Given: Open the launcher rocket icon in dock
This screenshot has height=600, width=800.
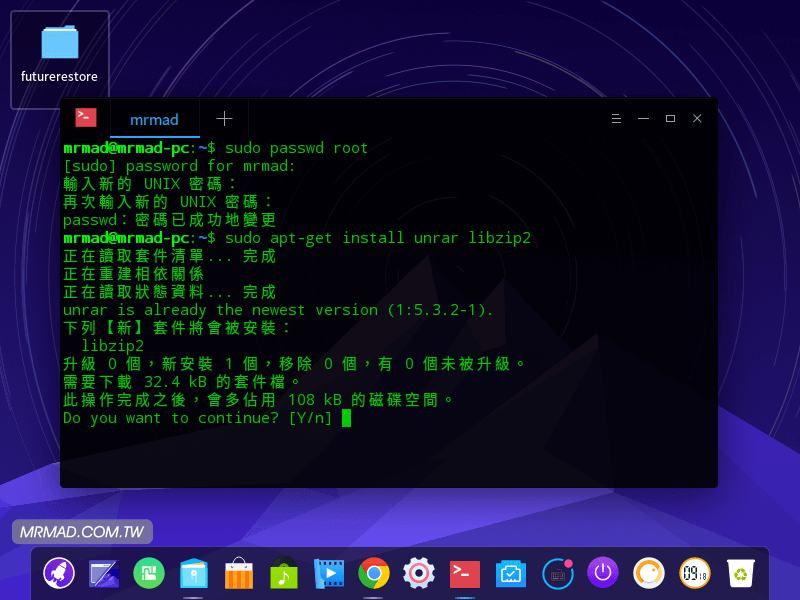Looking at the screenshot, I should pyautogui.click(x=60, y=574).
